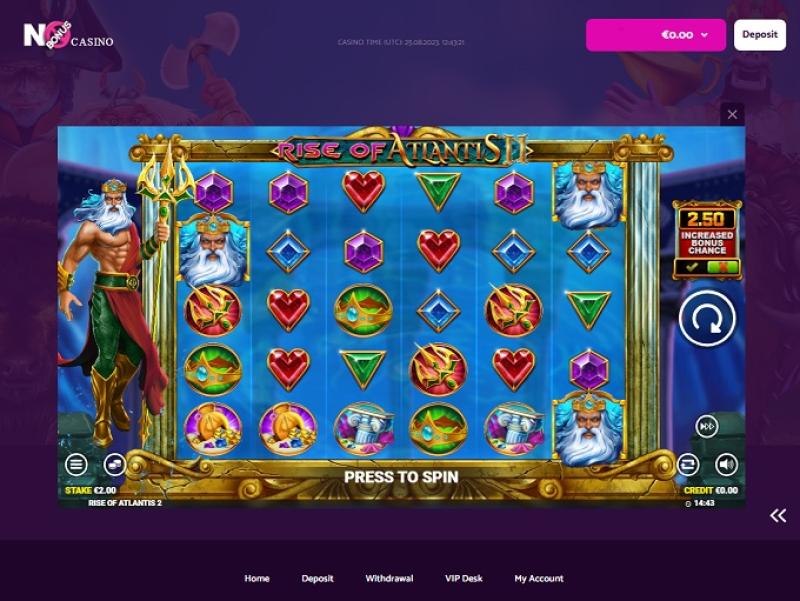Open Withdrawal in footer menu

[389, 579]
